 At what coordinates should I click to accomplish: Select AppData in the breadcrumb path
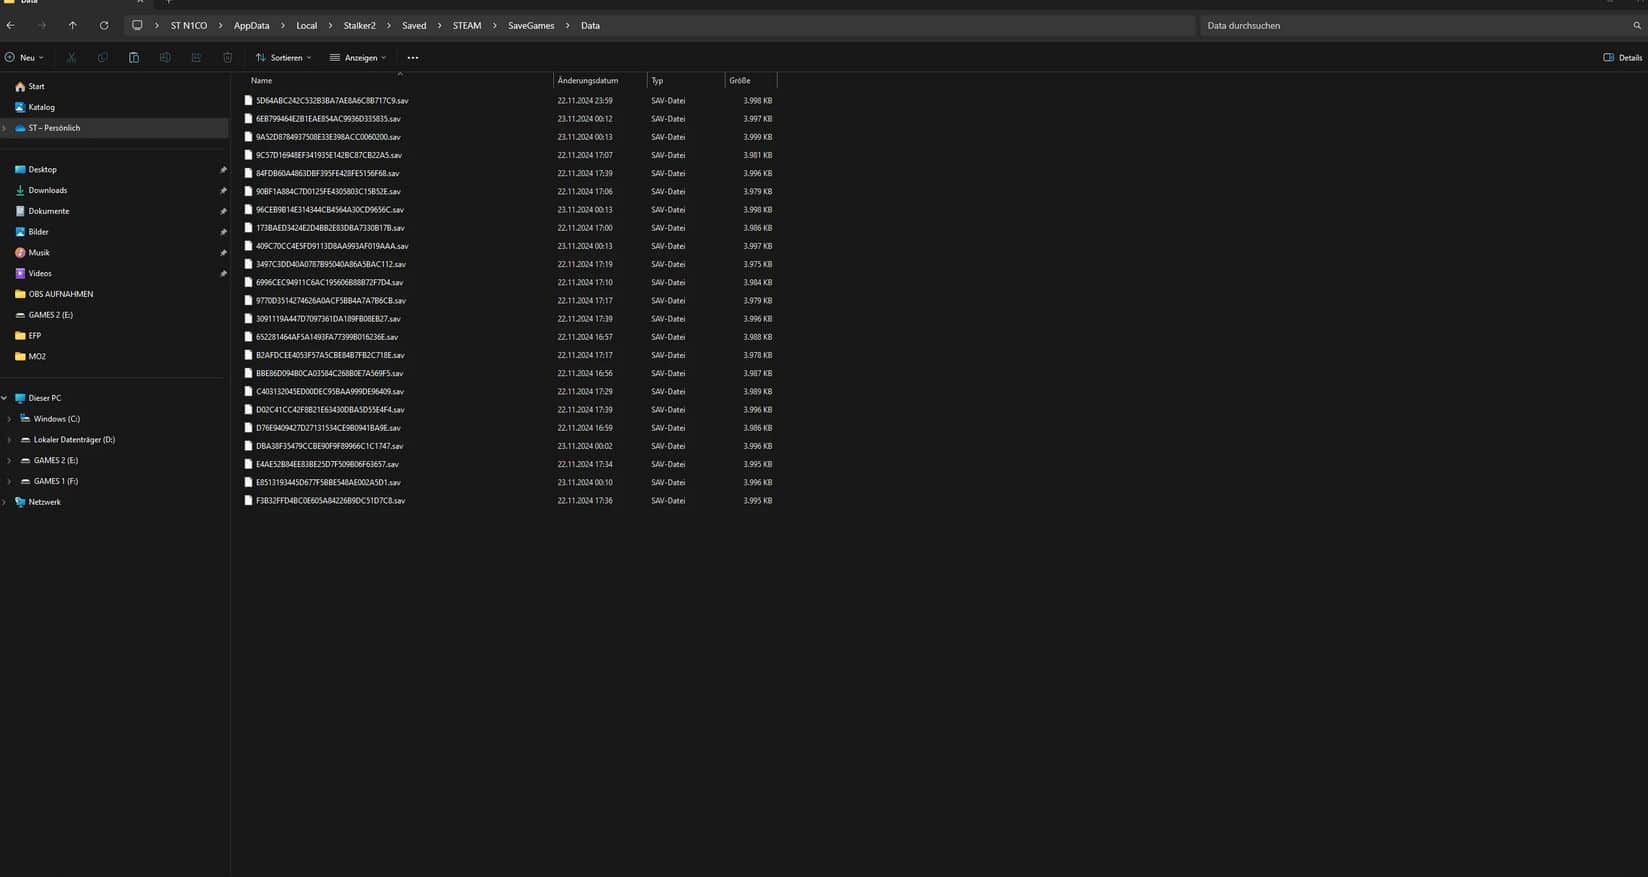251,25
